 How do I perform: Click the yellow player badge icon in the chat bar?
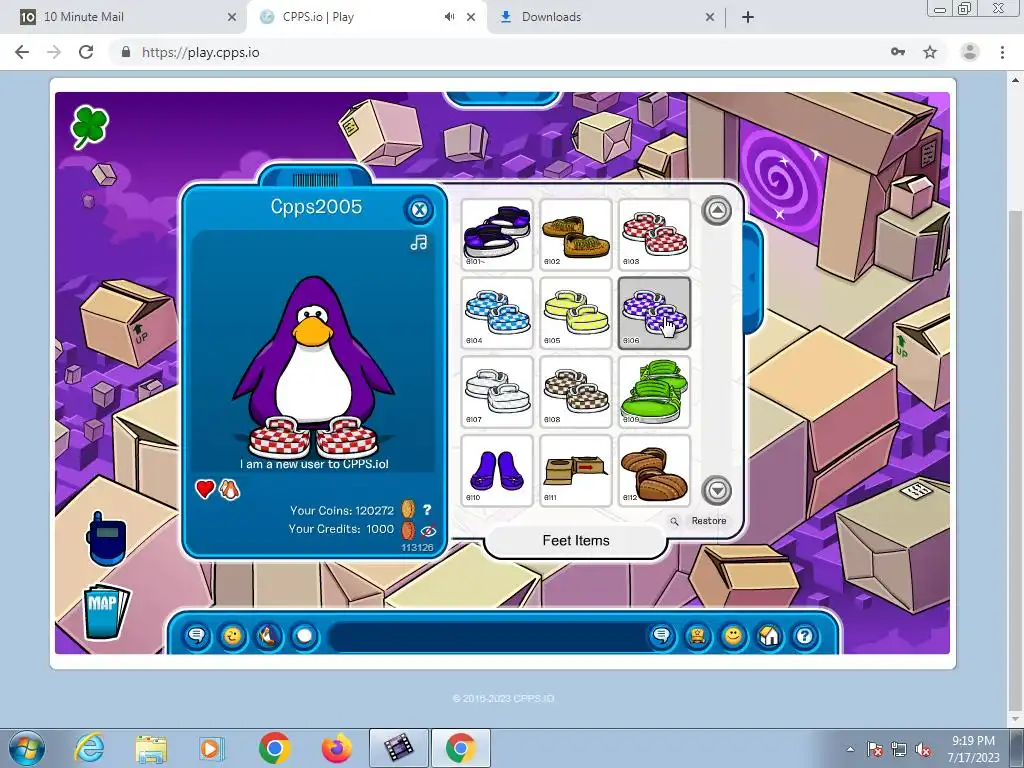pyautogui.click(x=697, y=635)
